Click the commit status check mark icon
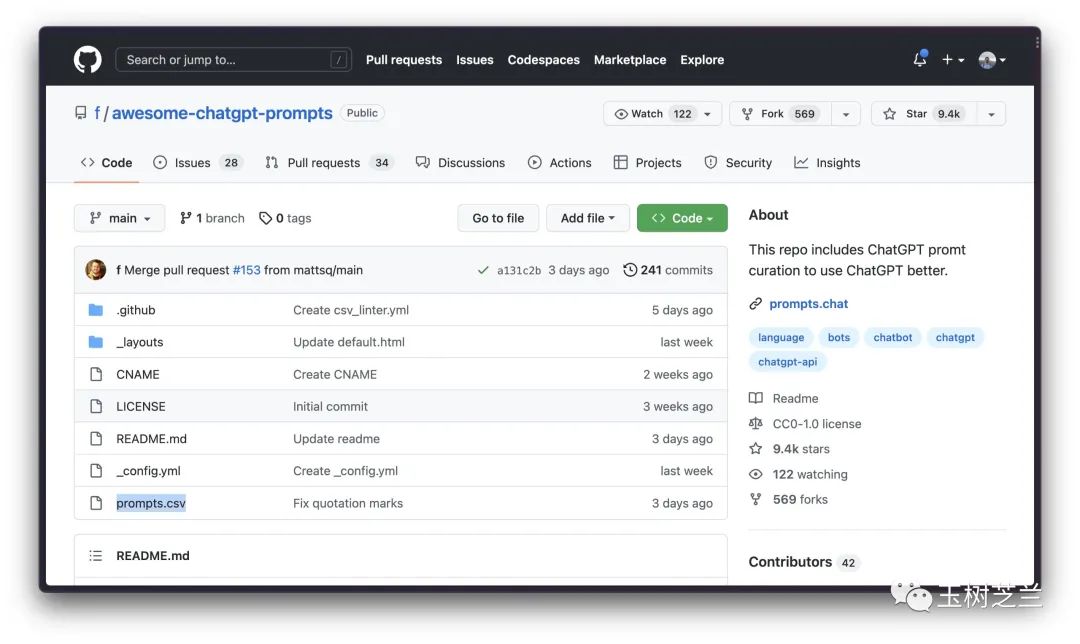This screenshot has width=1080, height=644. 483,271
